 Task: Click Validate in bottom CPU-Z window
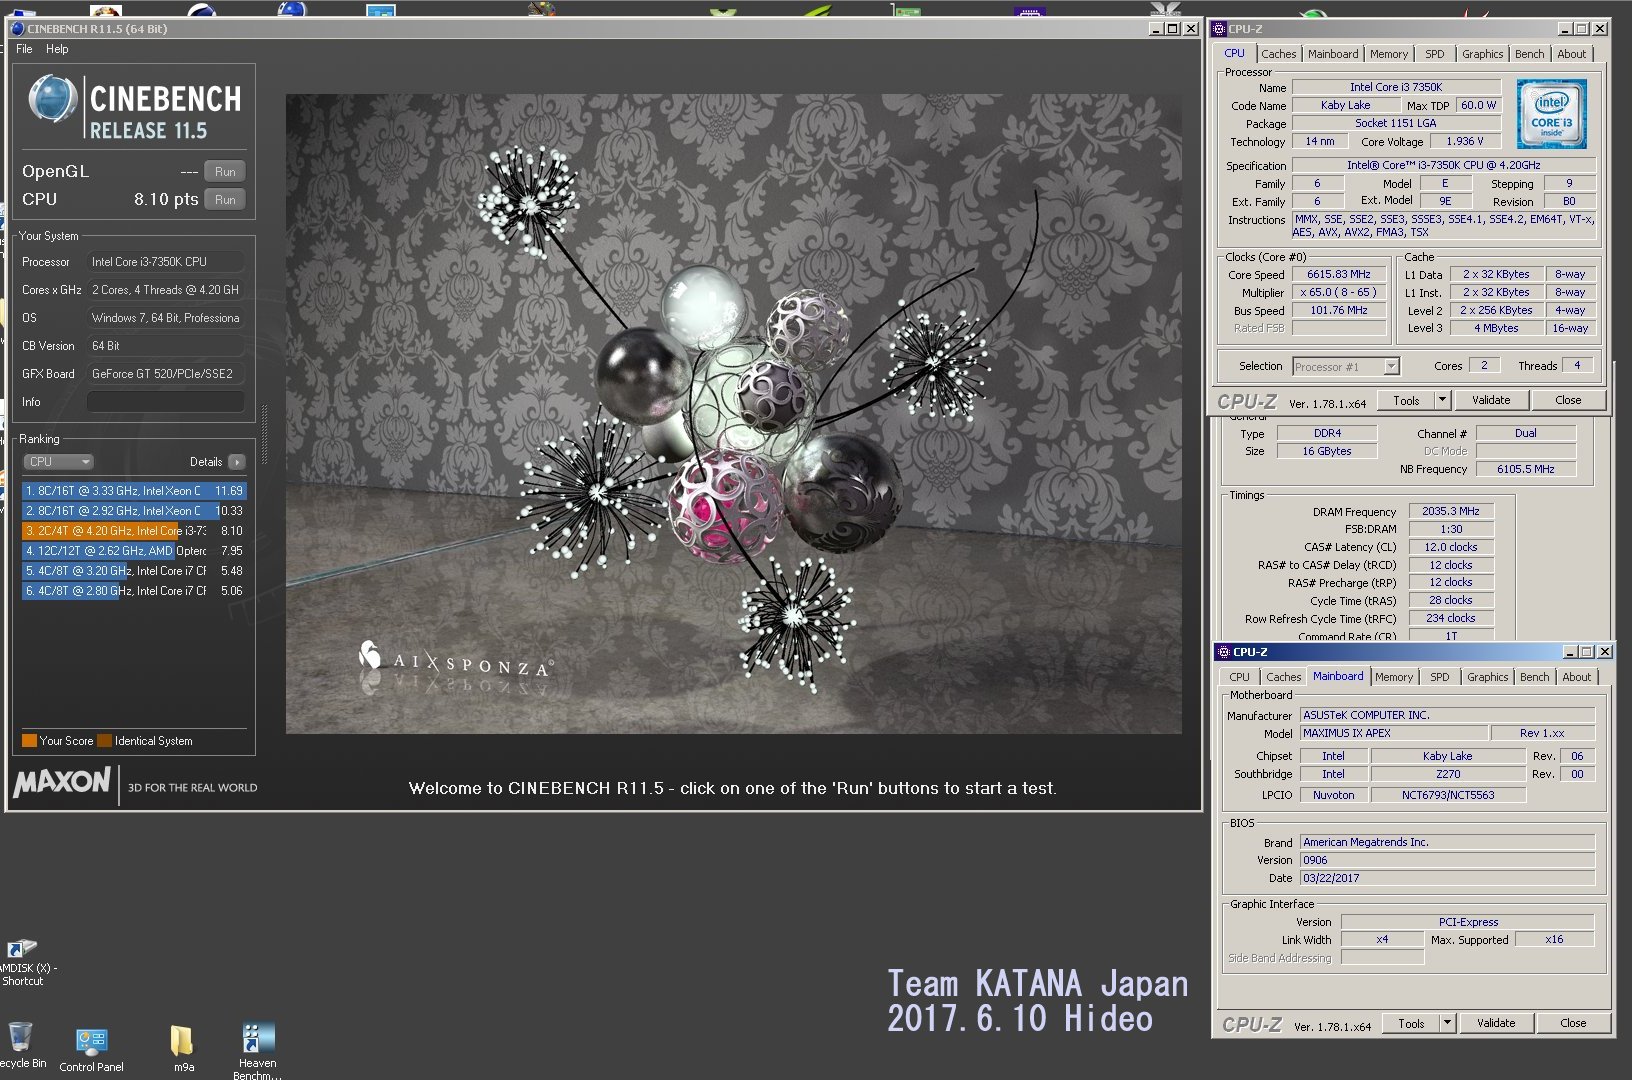[x=1496, y=1023]
